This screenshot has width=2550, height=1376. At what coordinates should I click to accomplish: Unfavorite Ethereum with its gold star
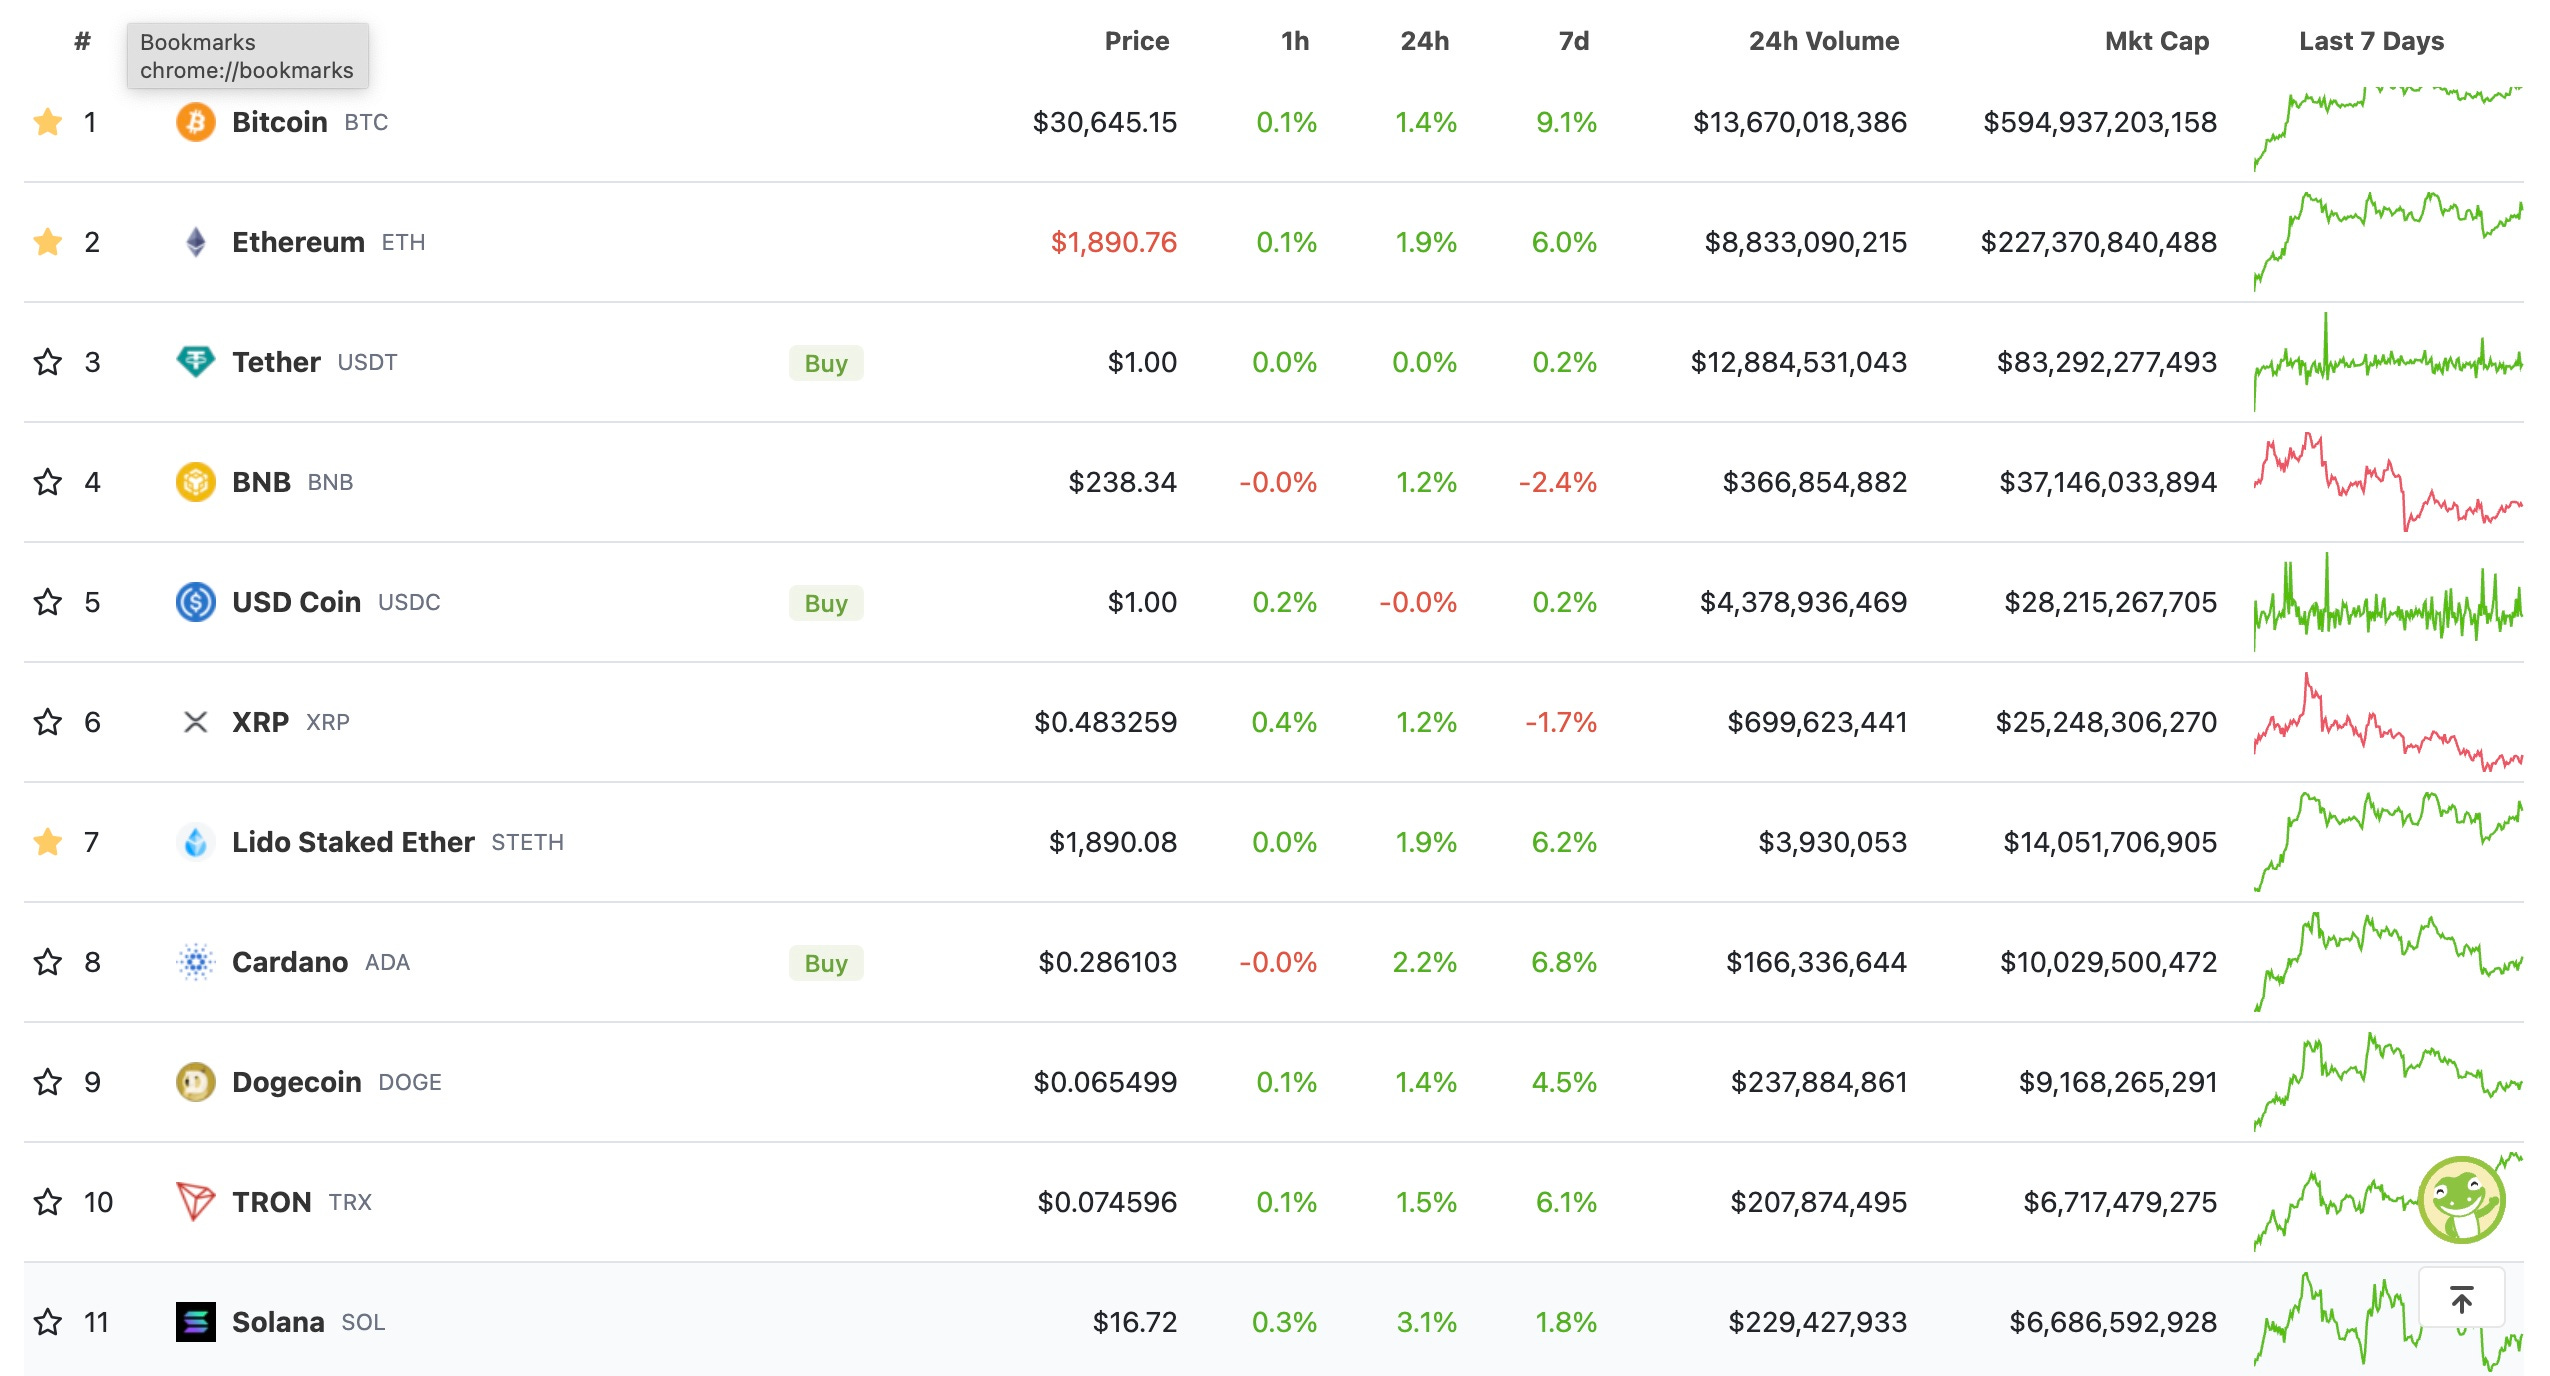pos(48,242)
